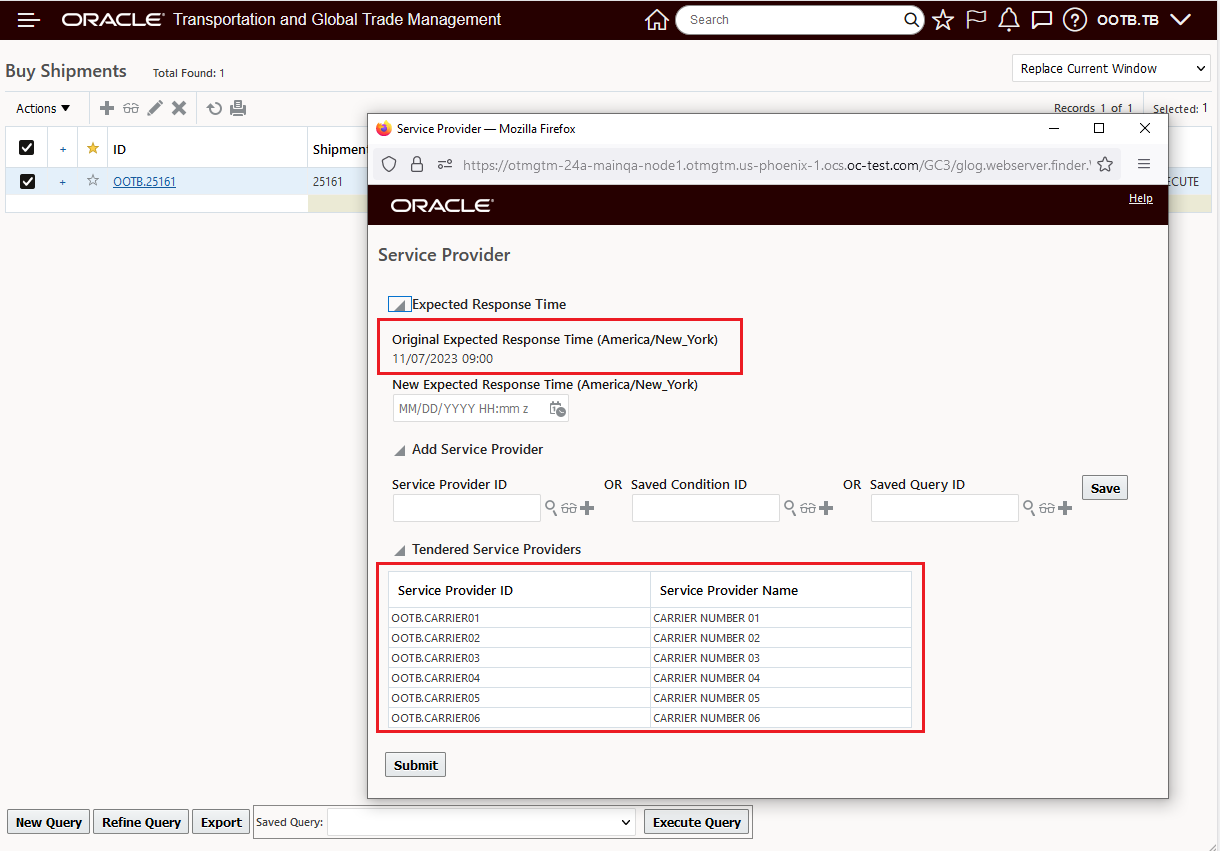Click the Saved Condition ID input

click(x=706, y=508)
